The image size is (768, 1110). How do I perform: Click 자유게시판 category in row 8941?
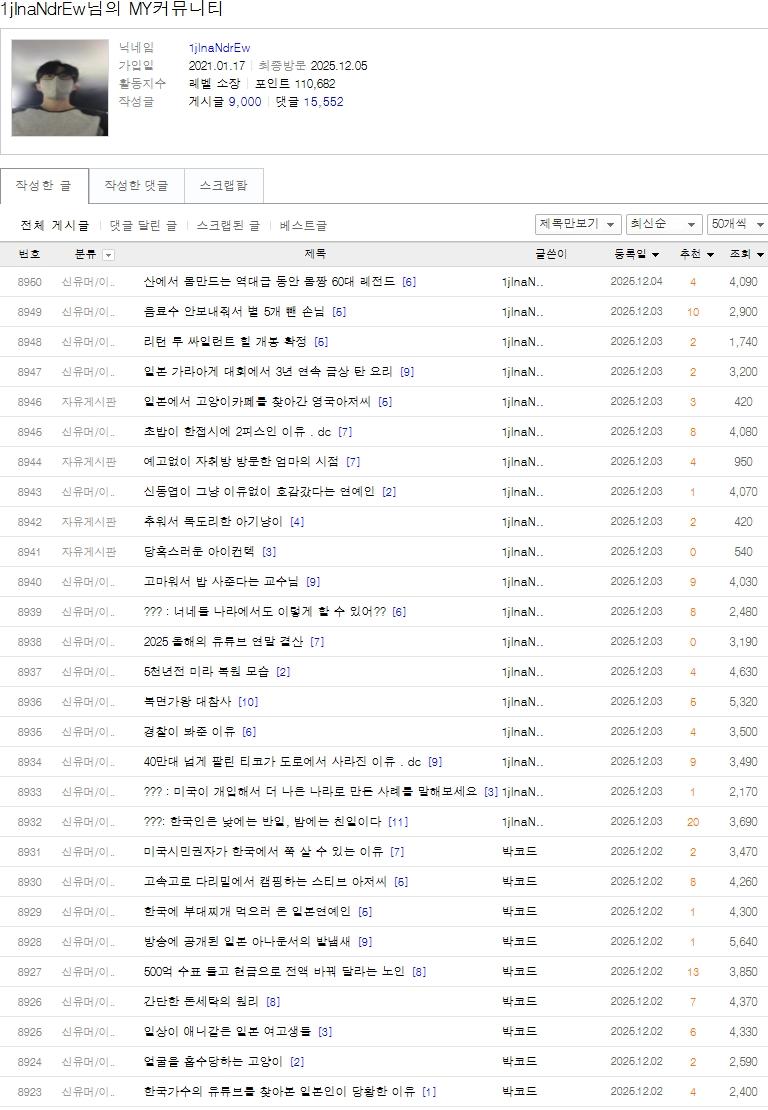click(88, 551)
